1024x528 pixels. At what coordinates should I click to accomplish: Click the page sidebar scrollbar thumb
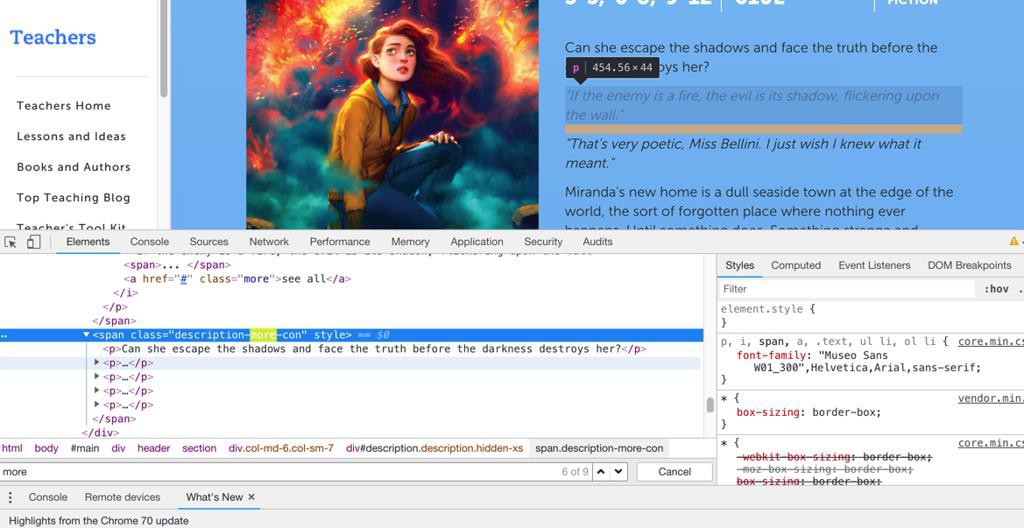click(163, 48)
